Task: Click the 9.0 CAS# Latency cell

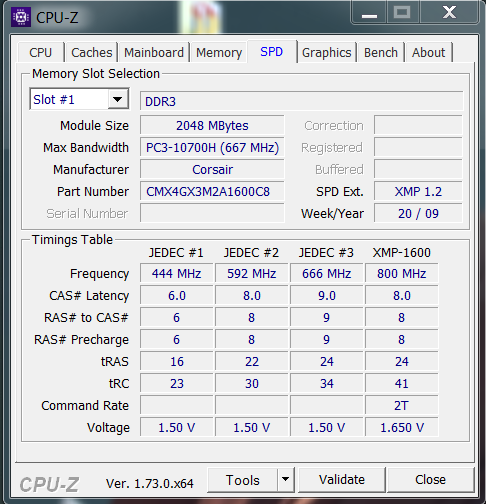Action: point(327,295)
